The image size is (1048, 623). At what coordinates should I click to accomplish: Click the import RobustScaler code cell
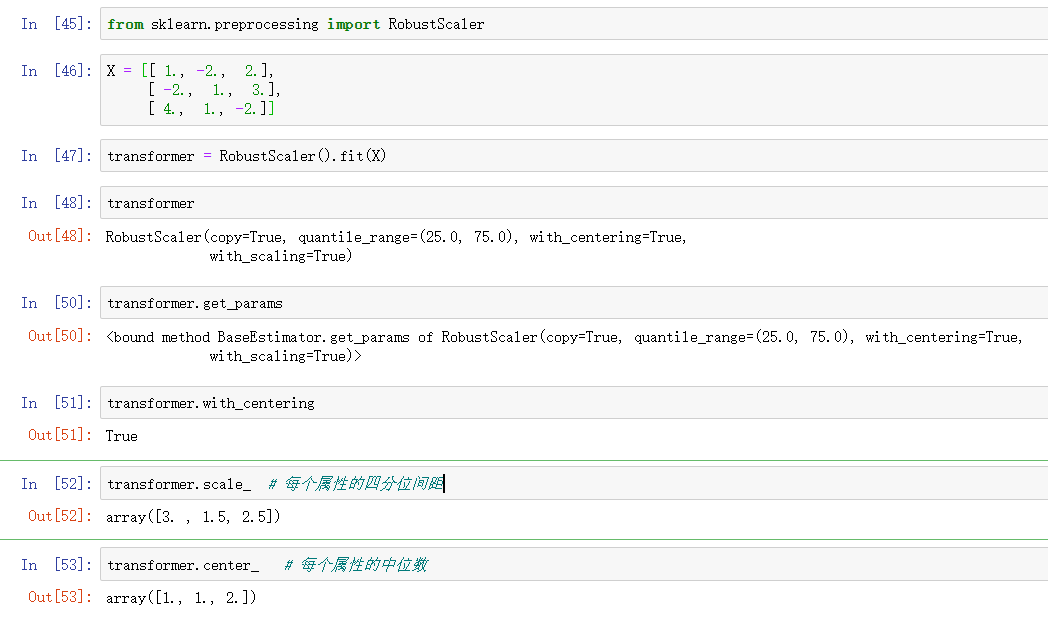574,24
